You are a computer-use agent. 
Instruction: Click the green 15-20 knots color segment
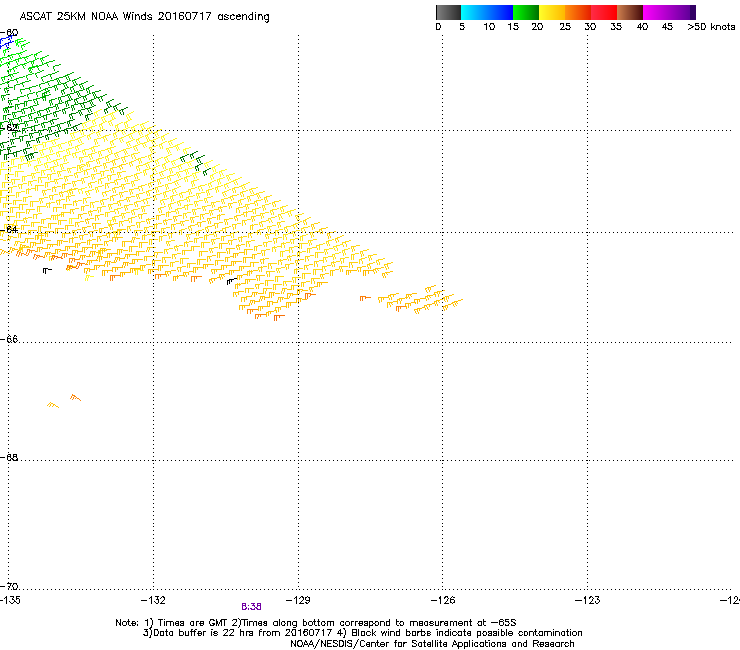click(x=526, y=12)
